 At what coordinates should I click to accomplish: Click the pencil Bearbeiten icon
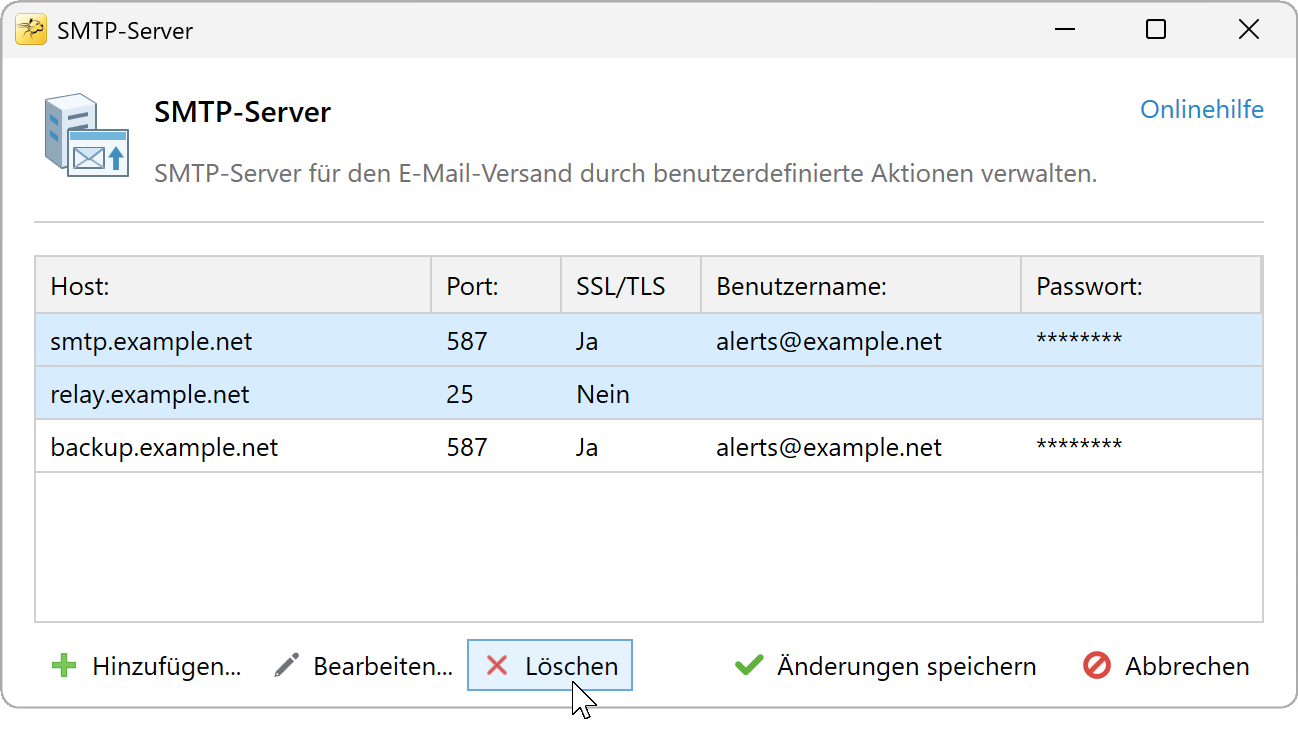click(x=287, y=666)
